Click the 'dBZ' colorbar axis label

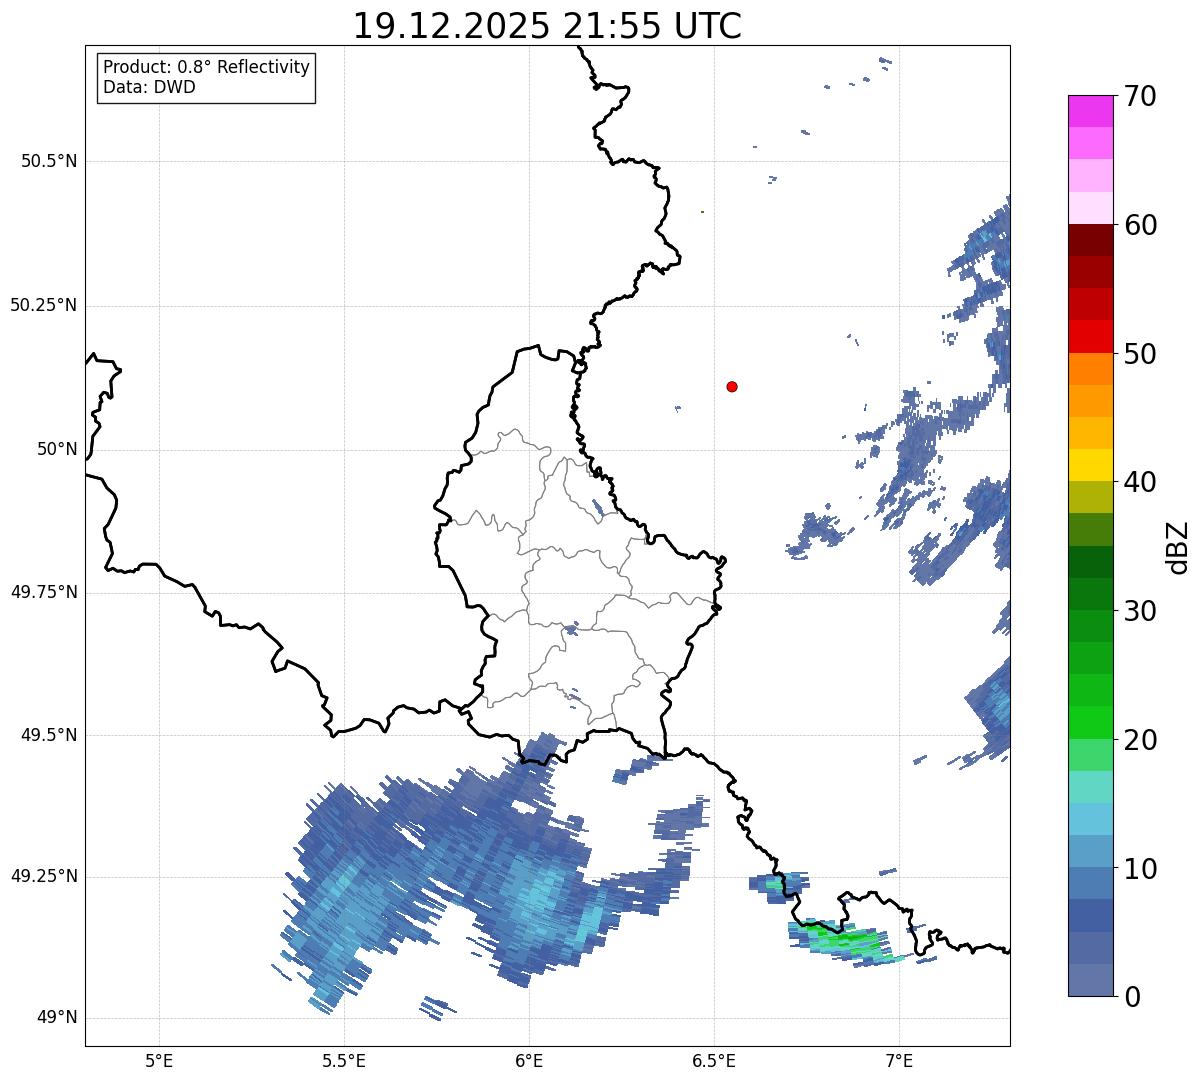tap(1178, 547)
